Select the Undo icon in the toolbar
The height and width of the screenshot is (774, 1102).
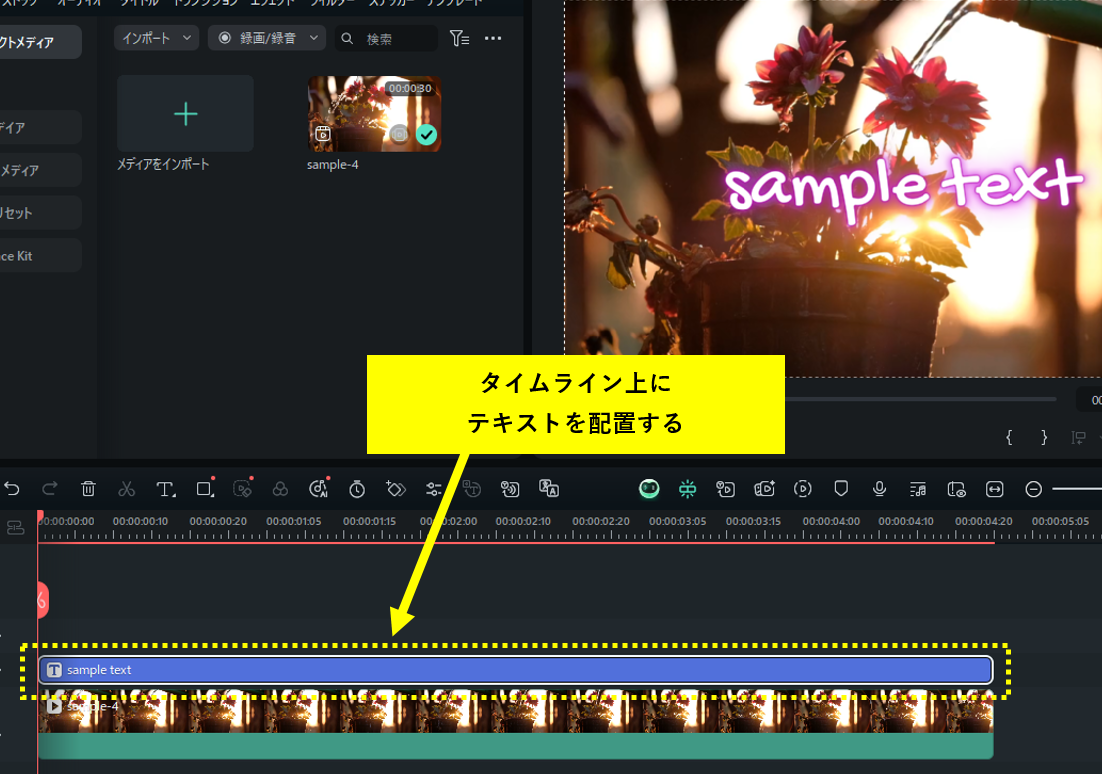11,488
